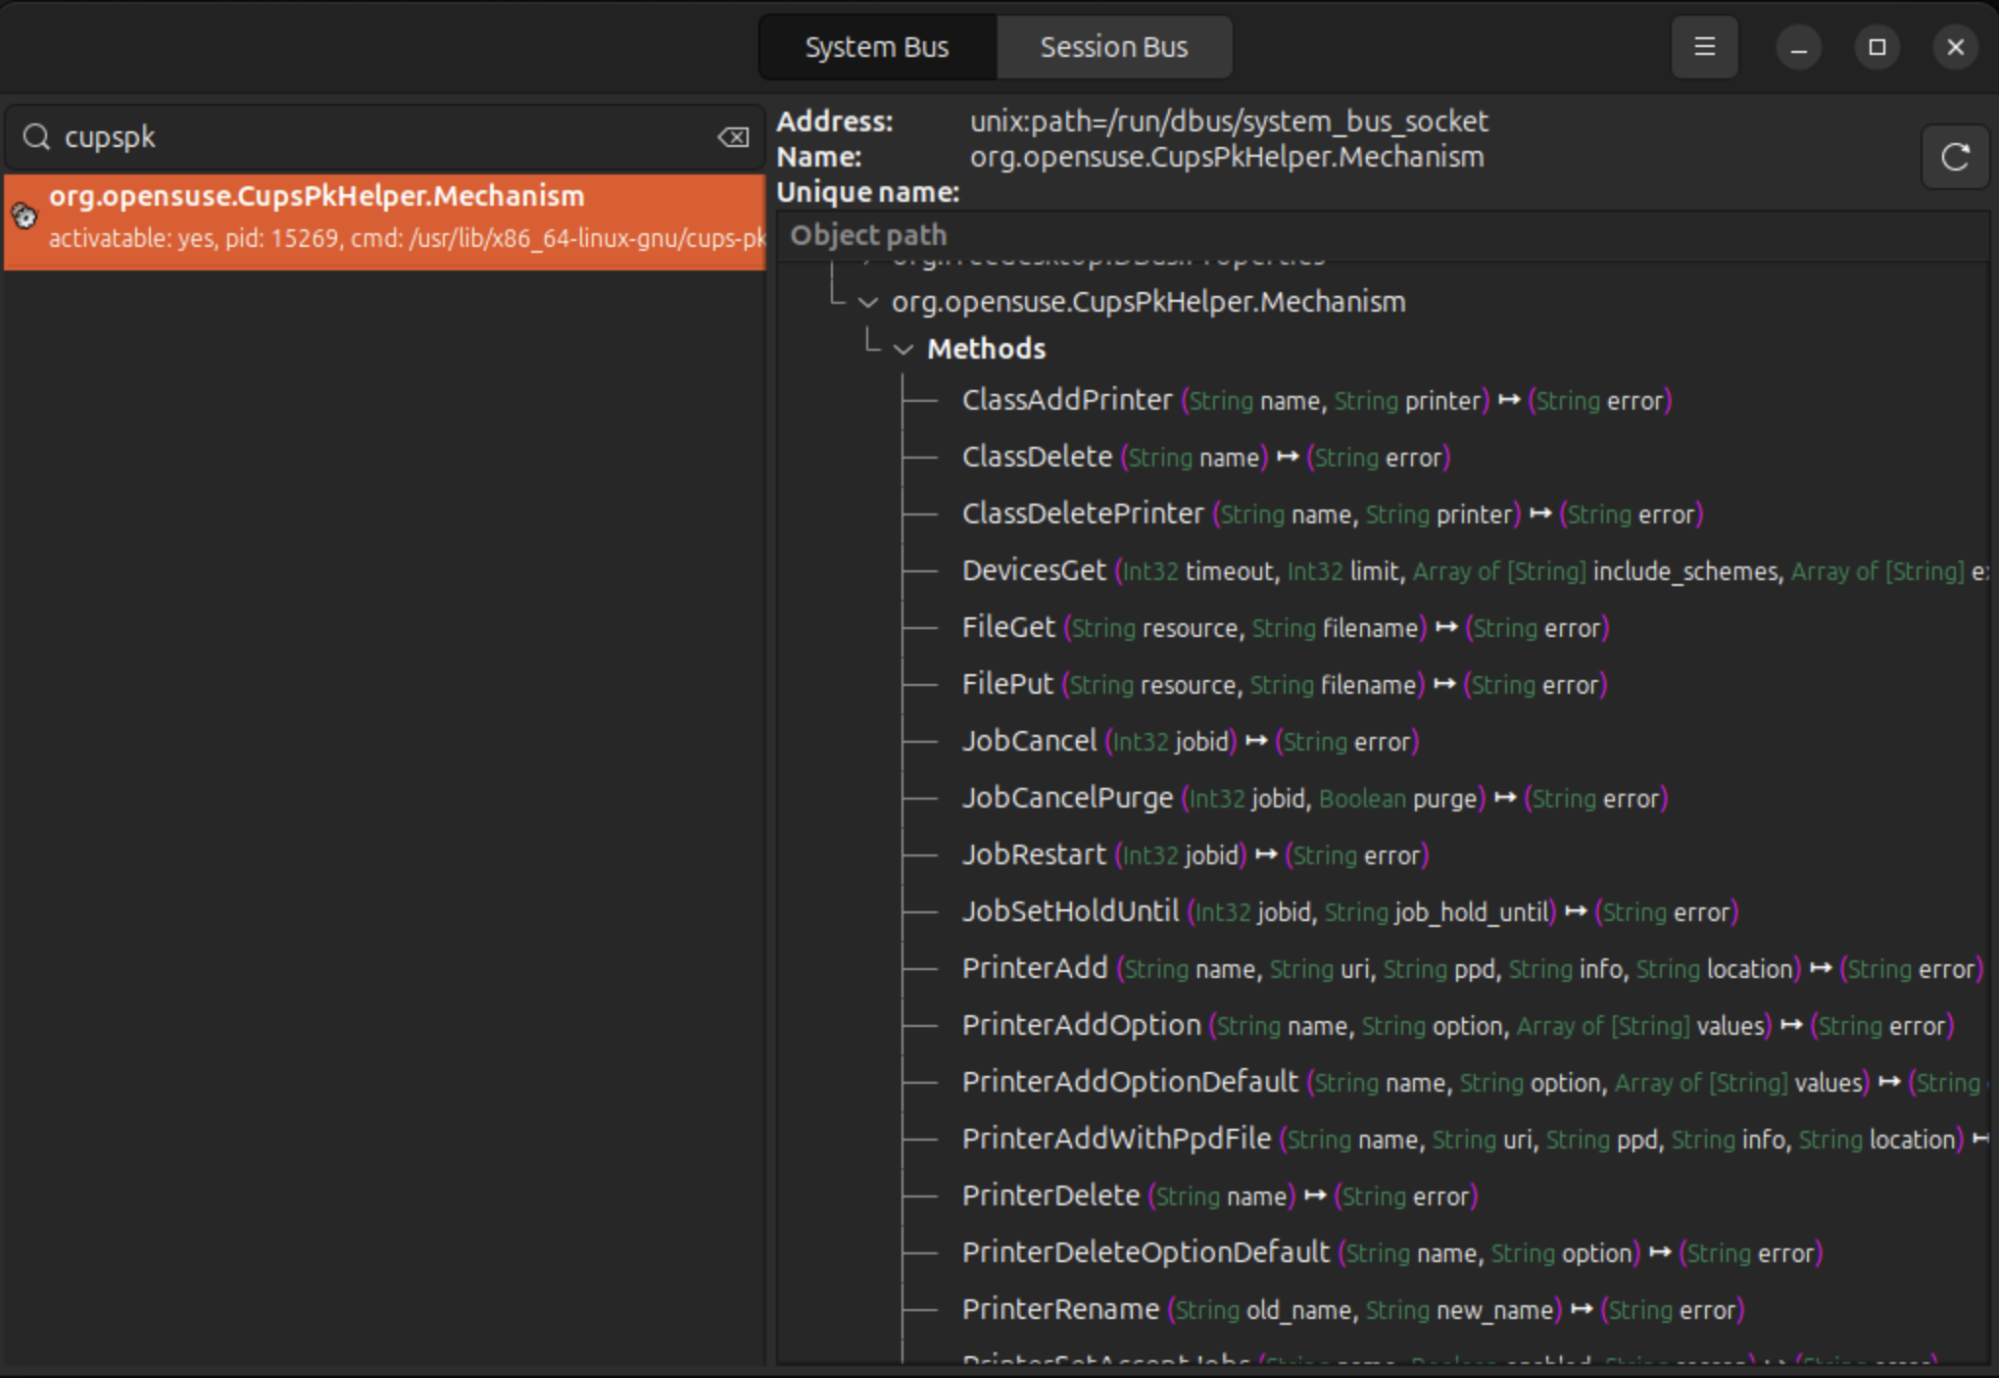Select the JobCancelPurge method

(1066, 798)
